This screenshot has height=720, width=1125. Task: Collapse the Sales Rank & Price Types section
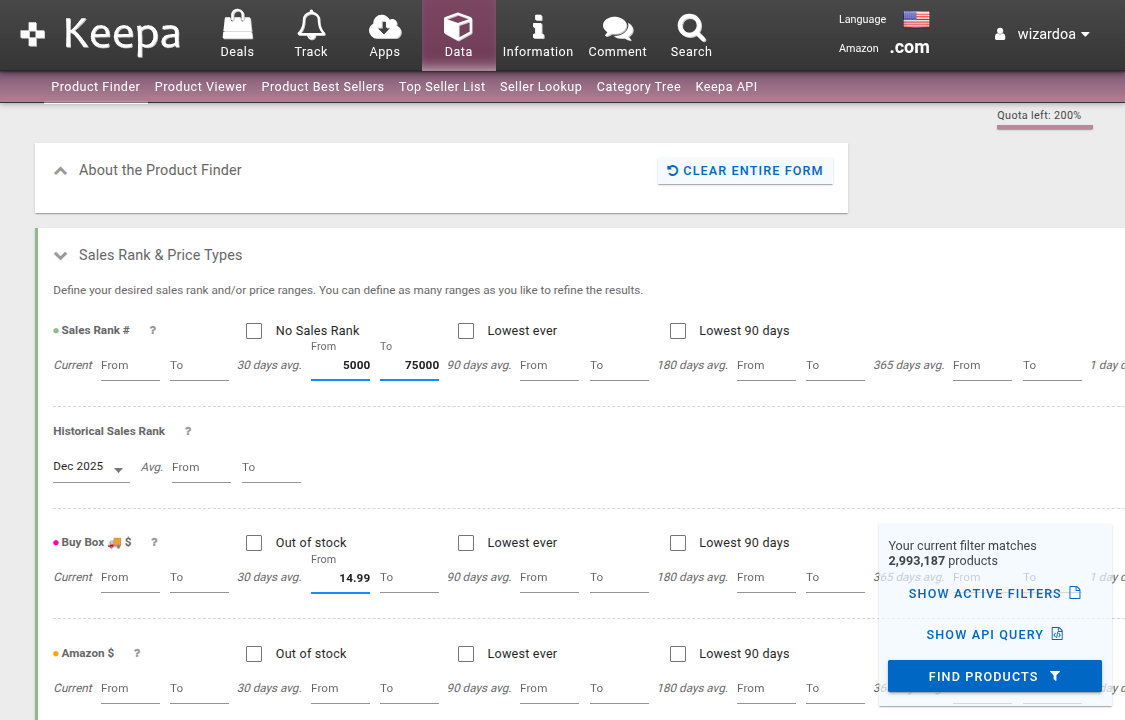(60, 255)
